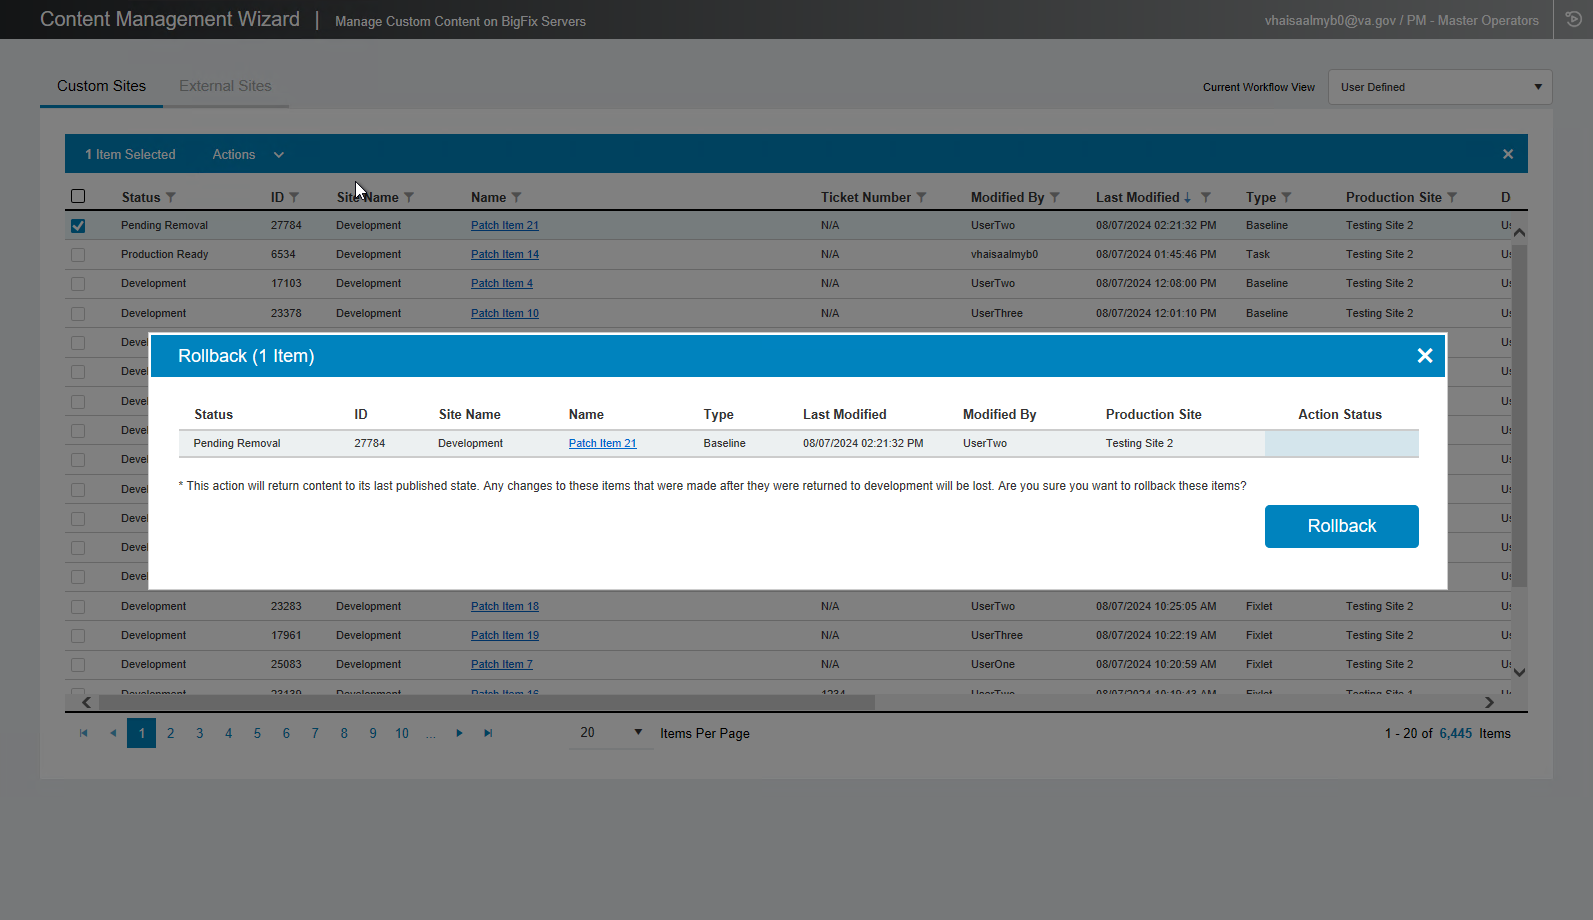Open filter for Name column
The image size is (1593, 920).
(x=517, y=197)
